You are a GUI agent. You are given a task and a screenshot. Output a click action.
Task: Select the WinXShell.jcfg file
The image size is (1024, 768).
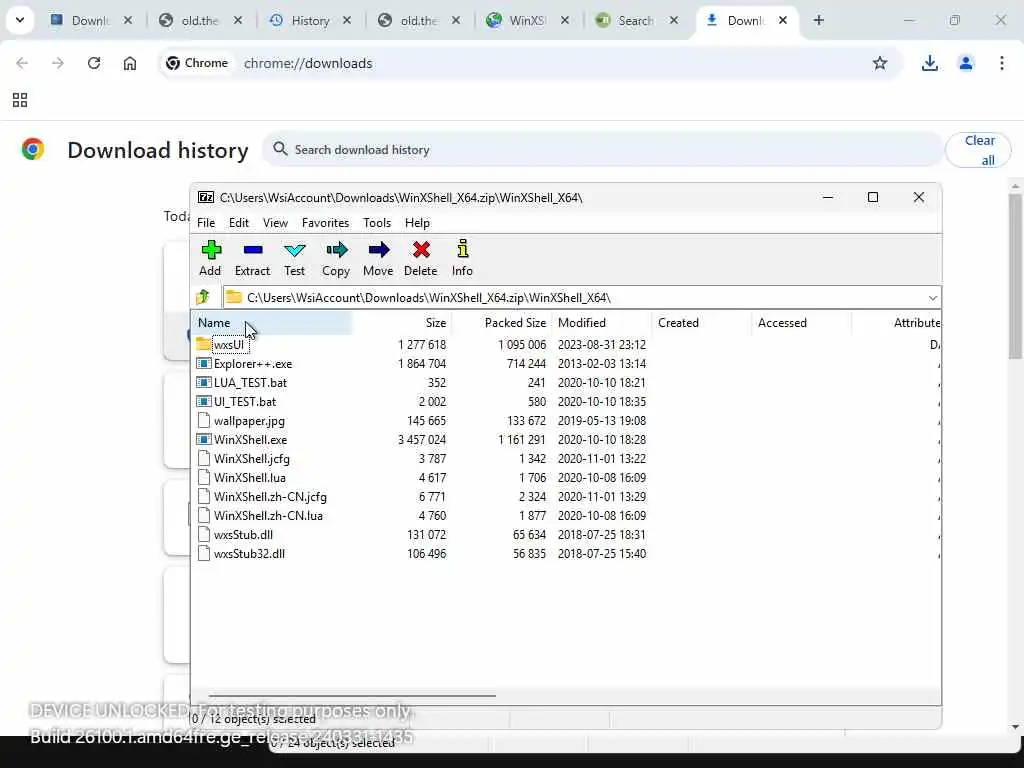point(251,458)
